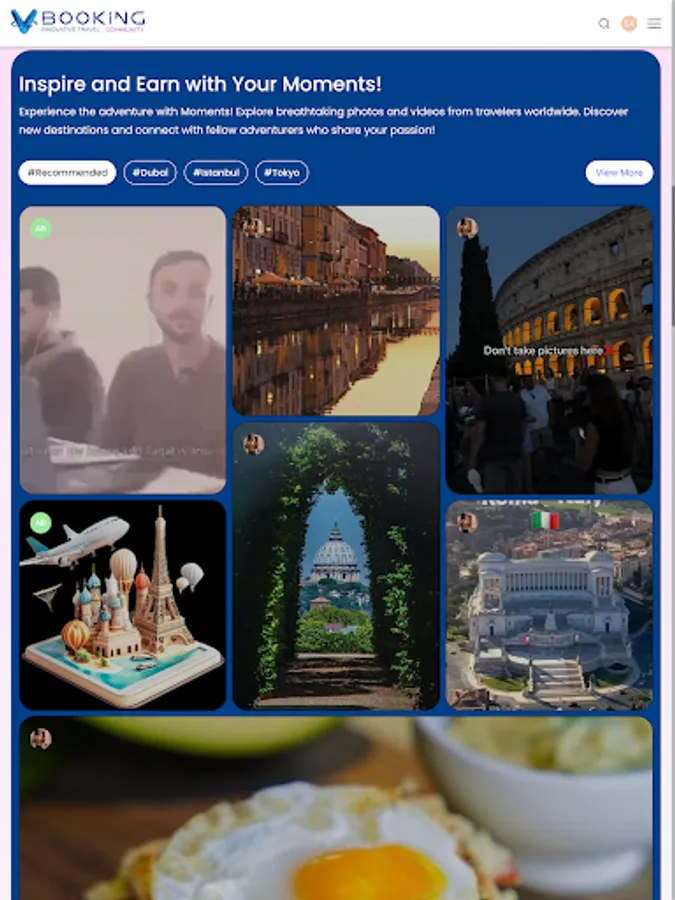This screenshot has height=900, width=675.
Task: Open the 3D landmarks and airplane moment
Action: pyautogui.click(x=123, y=605)
